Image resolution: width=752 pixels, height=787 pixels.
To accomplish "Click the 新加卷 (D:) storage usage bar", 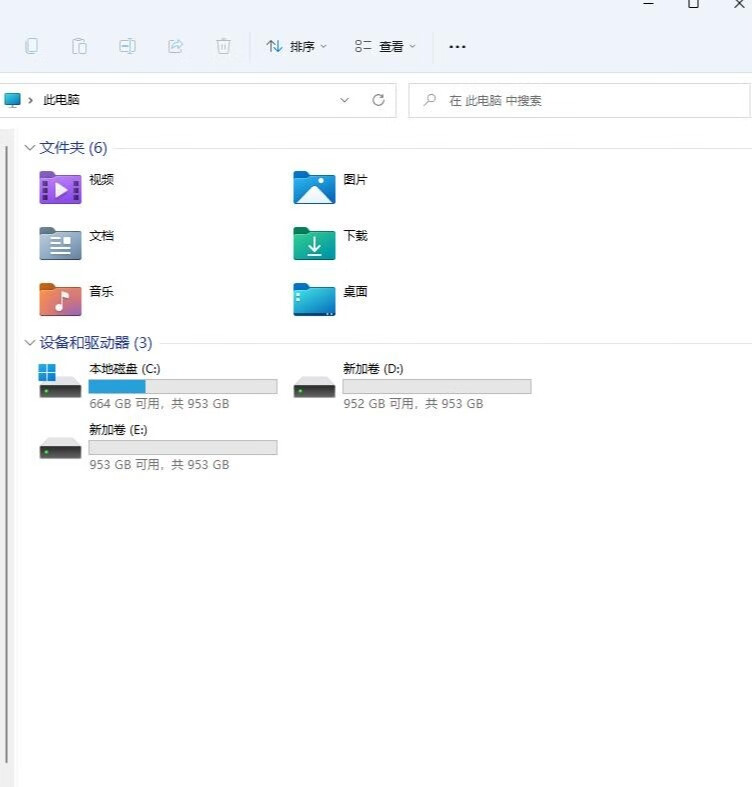I will click(x=436, y=386).
